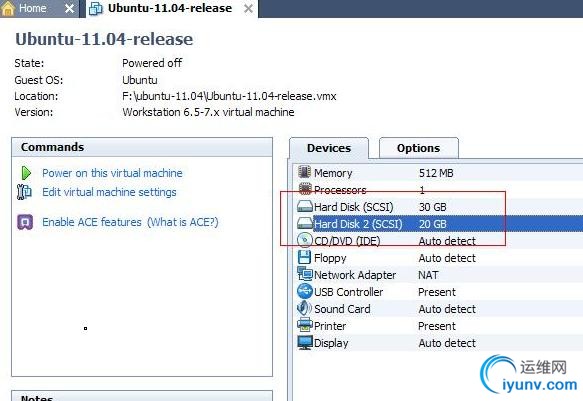This screenshot has height=401, width=583.
Task: Click the Floppy Auto detect value
Action: pos(447,258)
